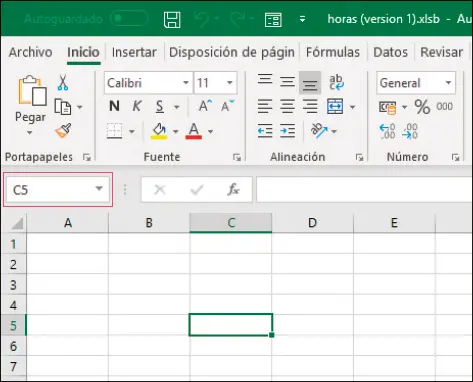This screenshot has width=473, height=382.
Task: Expand the Pegar options arrow
Action: click(x=30, y=133)
